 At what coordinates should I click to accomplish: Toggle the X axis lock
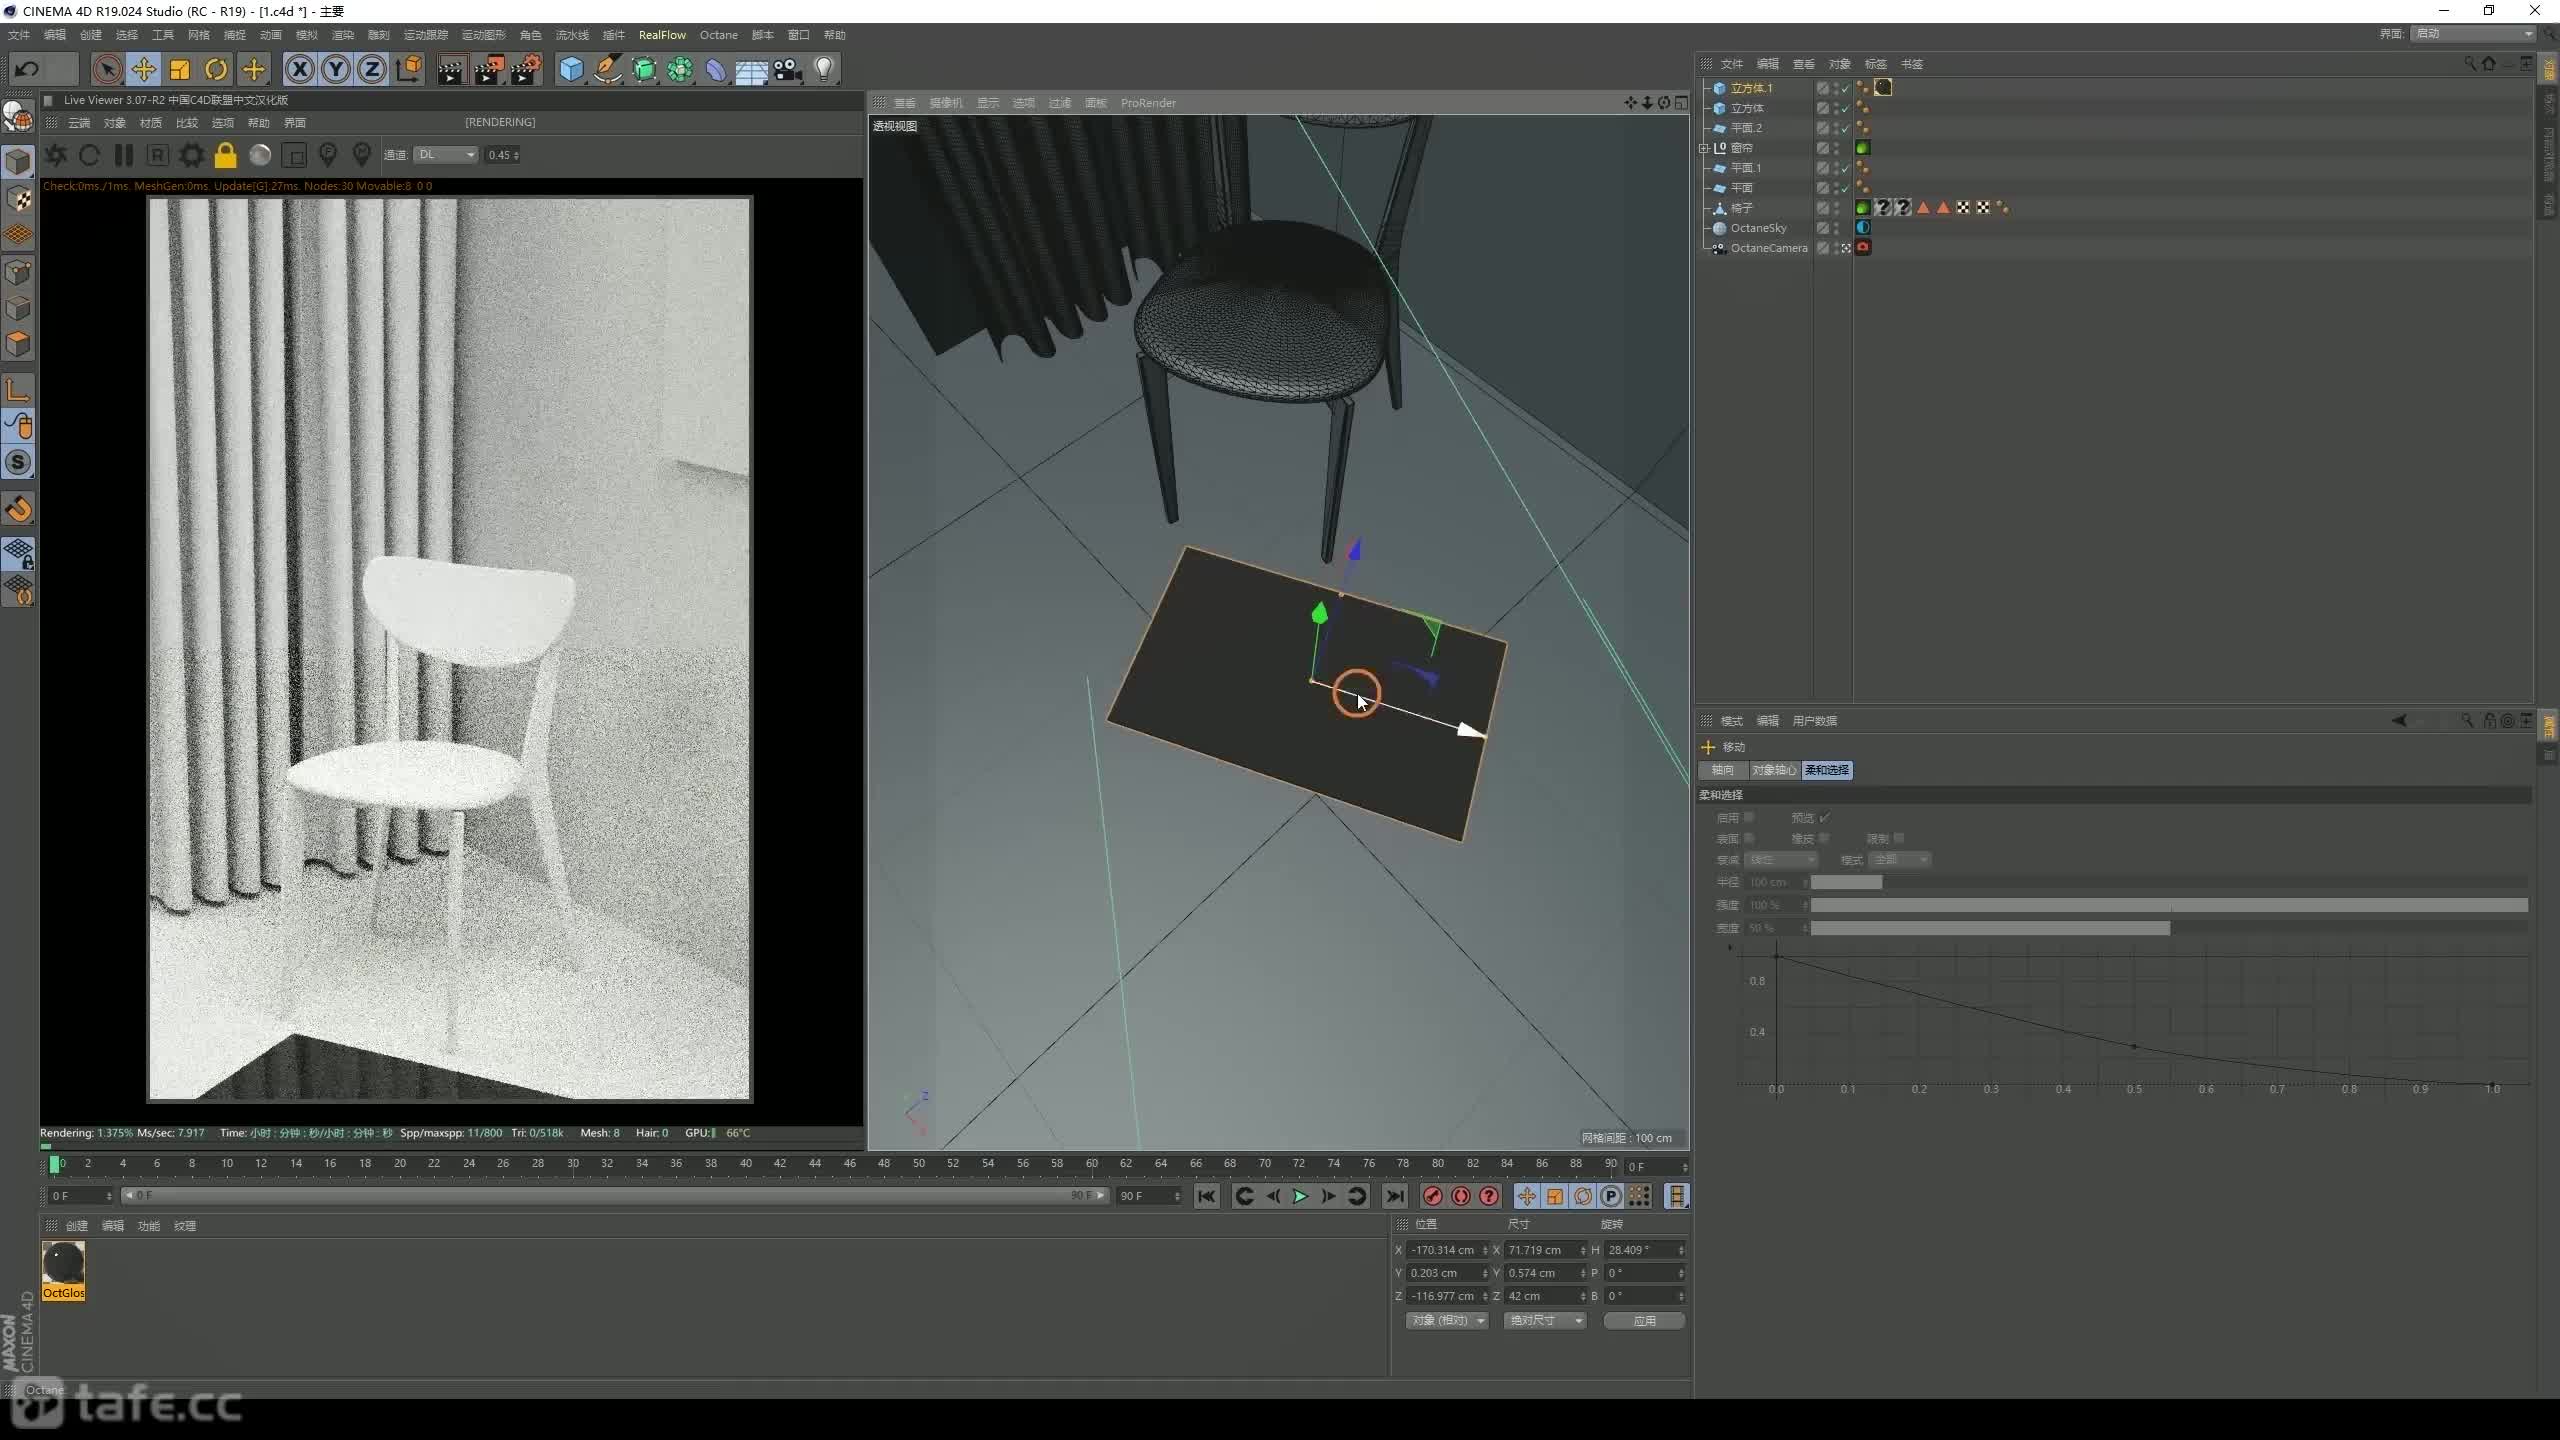[300, 69]
